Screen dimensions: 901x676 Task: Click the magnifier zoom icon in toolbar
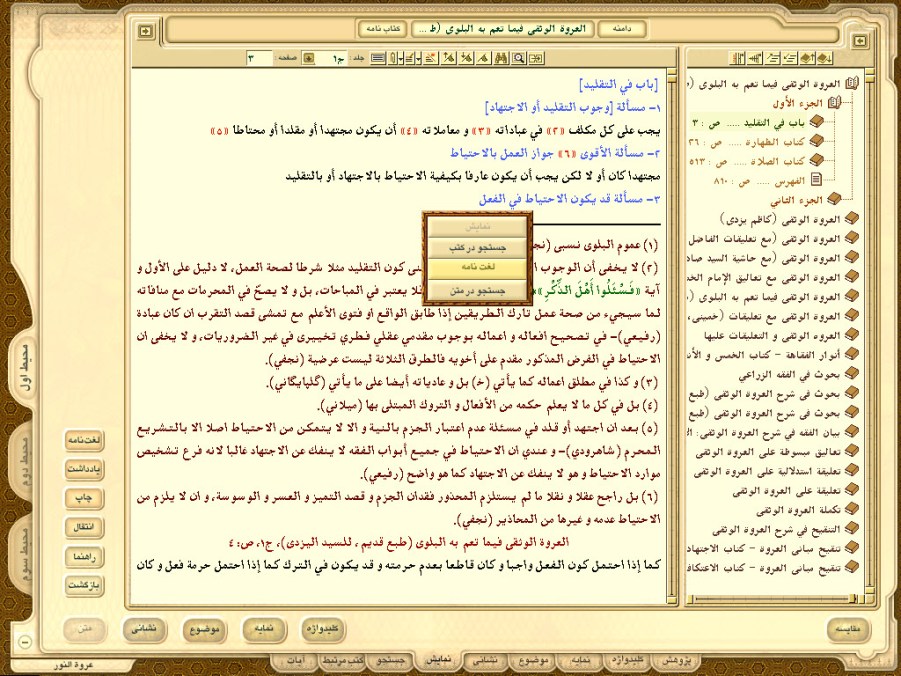coord(519,58)
